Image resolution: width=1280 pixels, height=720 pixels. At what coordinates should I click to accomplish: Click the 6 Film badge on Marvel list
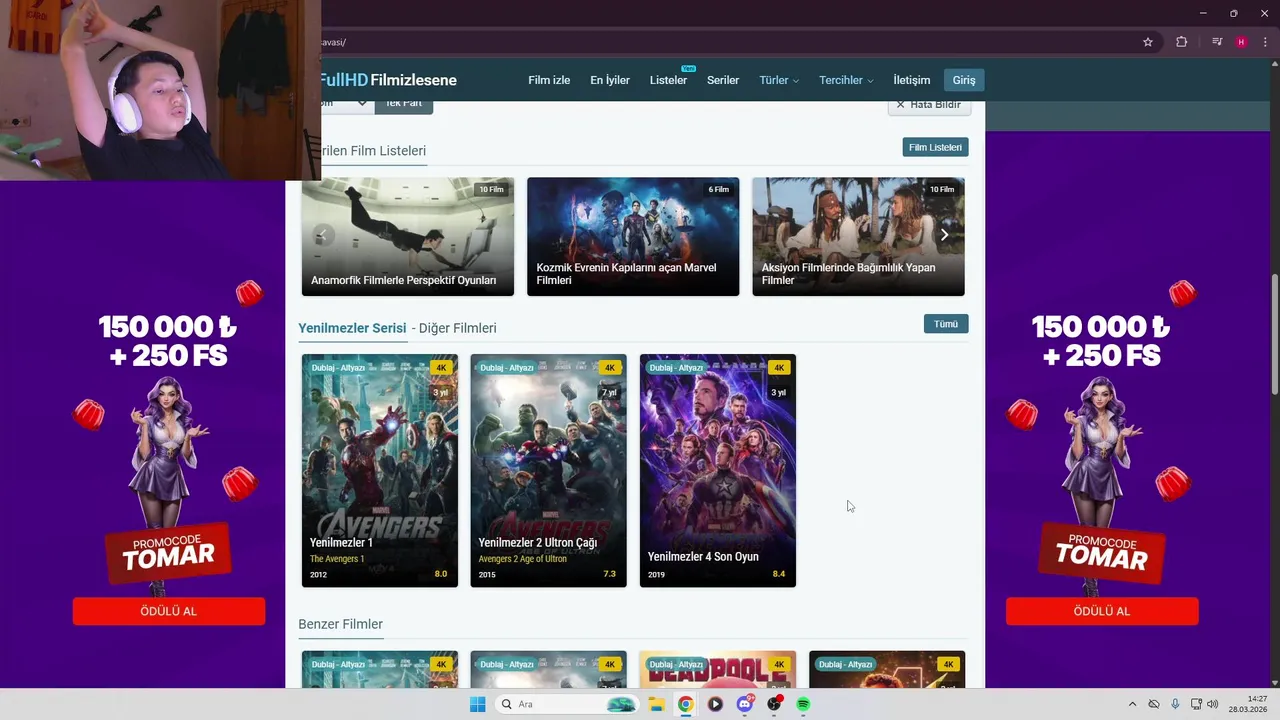point(719,189)
